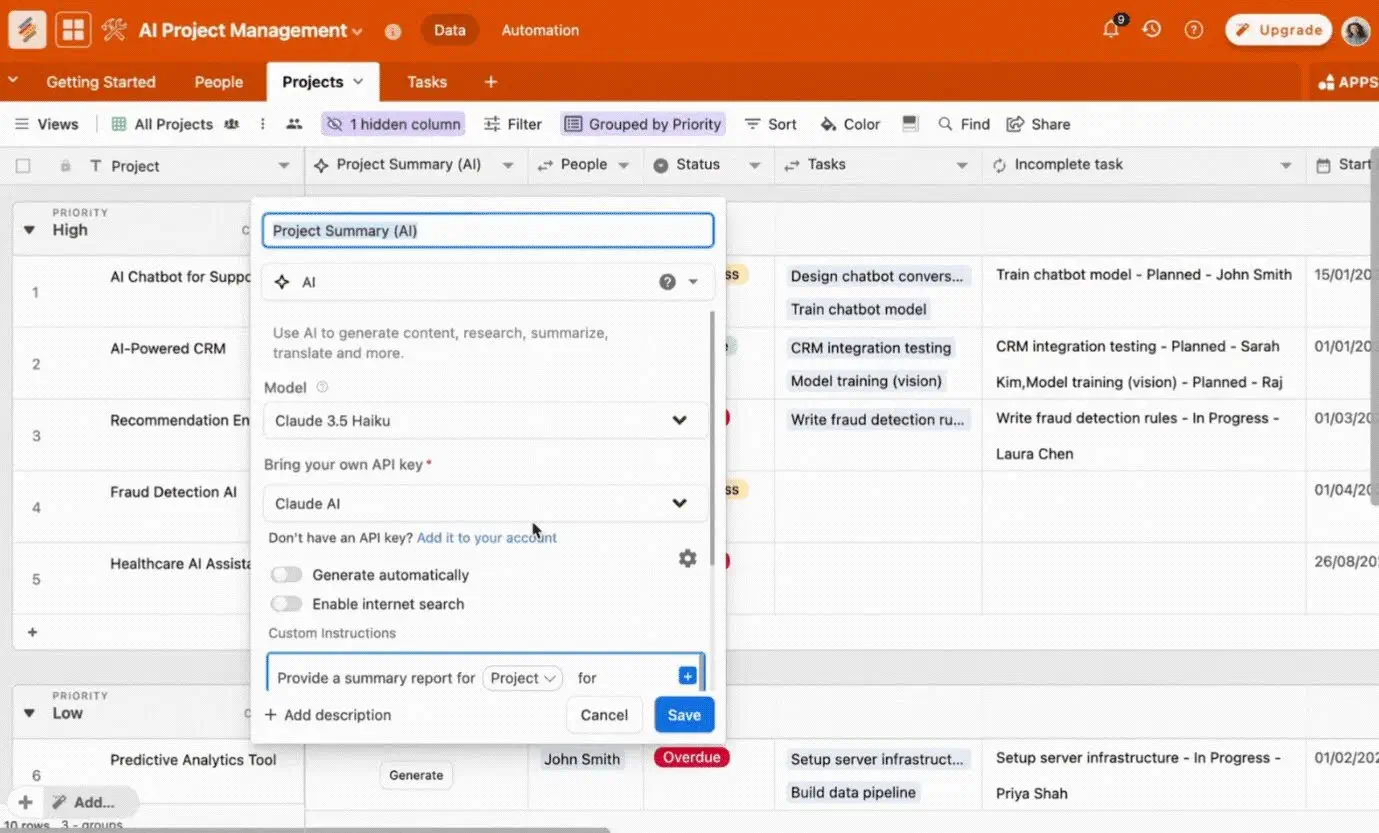This screenshot has height=833, width=1379.
Task: Save the Project Summary (AI) field
Action: click(684, 715)
